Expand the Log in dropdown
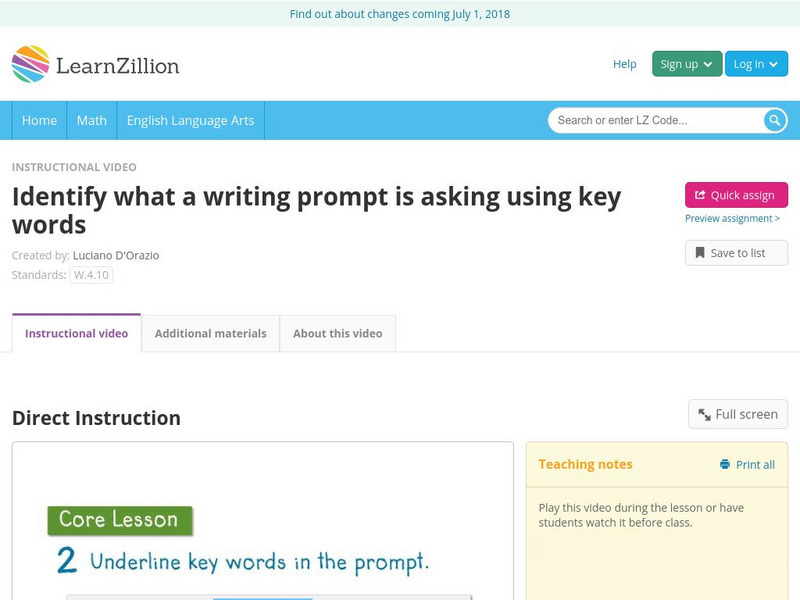 coord(755,63)
